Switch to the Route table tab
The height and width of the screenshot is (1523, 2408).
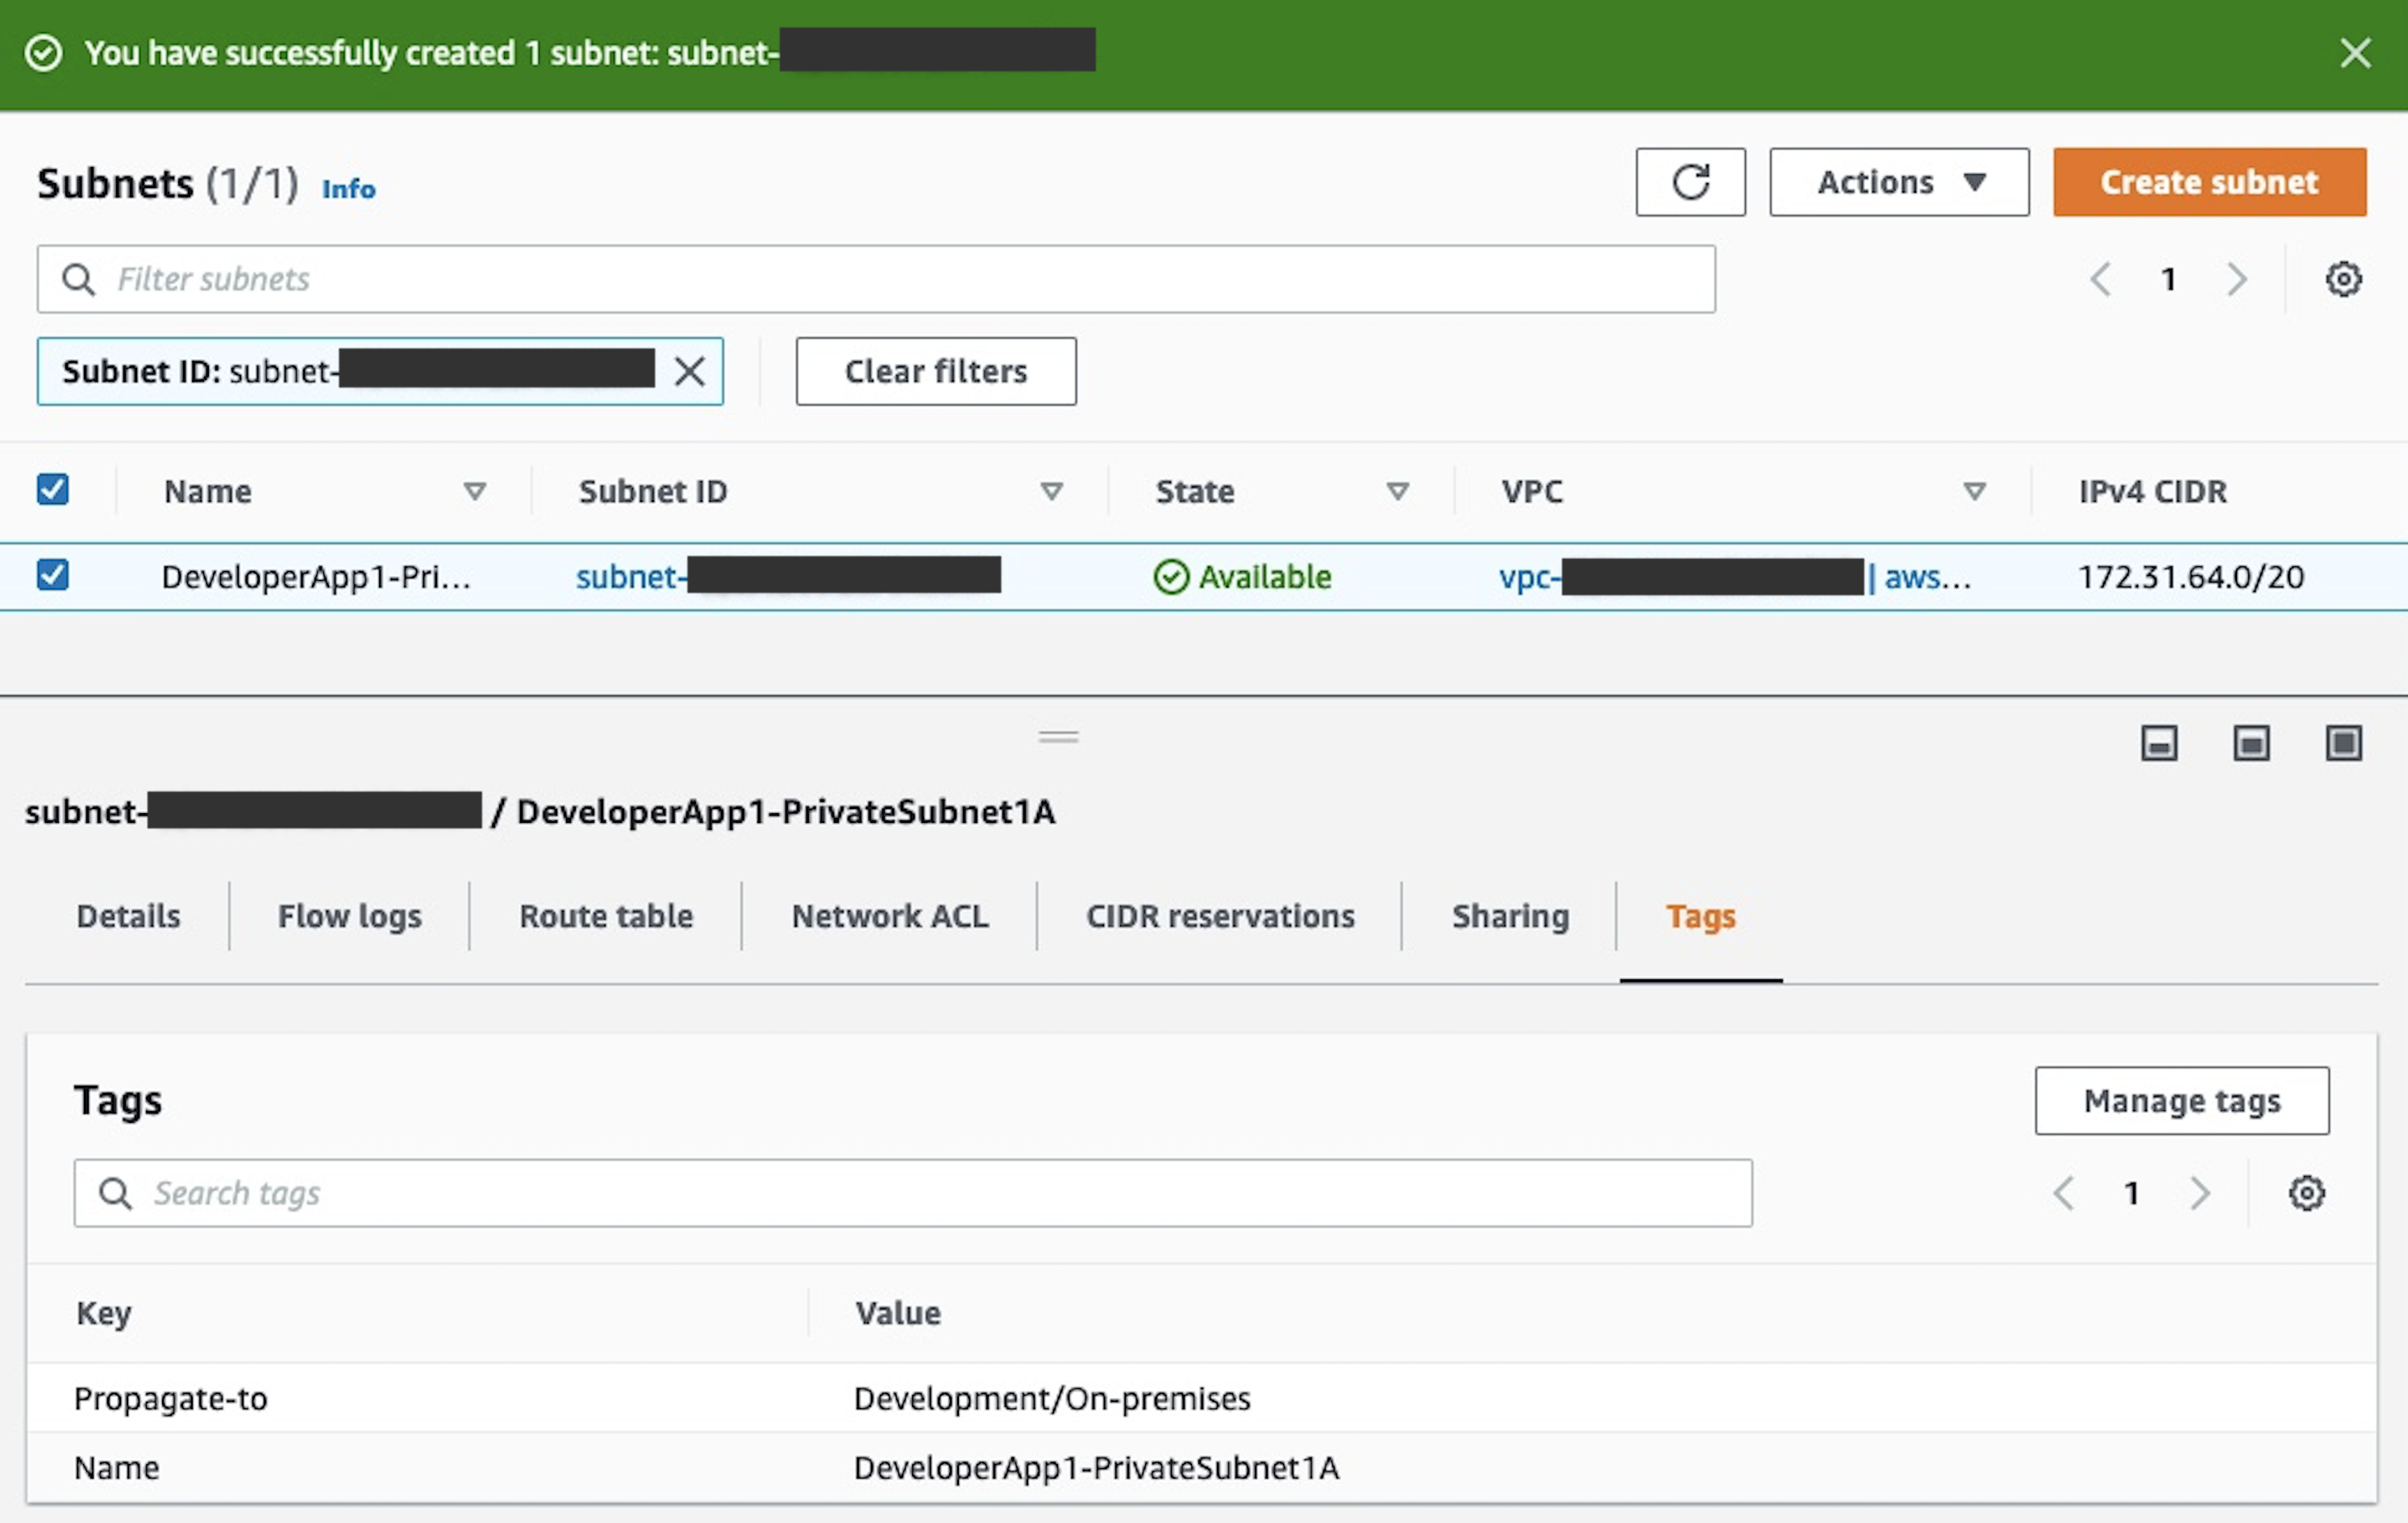pyautogui.click(x=605, y=915)
